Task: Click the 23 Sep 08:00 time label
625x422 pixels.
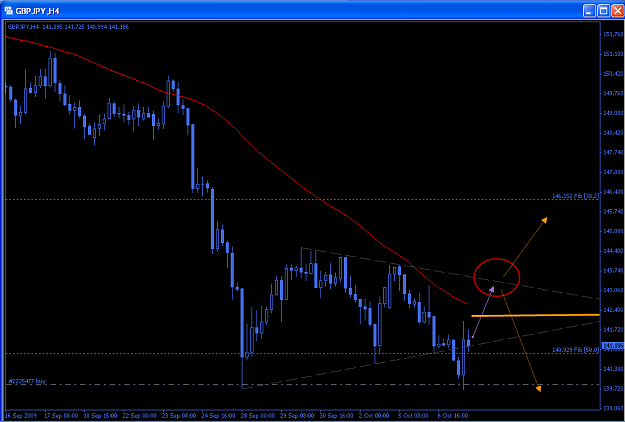Action: coord(178,415)
